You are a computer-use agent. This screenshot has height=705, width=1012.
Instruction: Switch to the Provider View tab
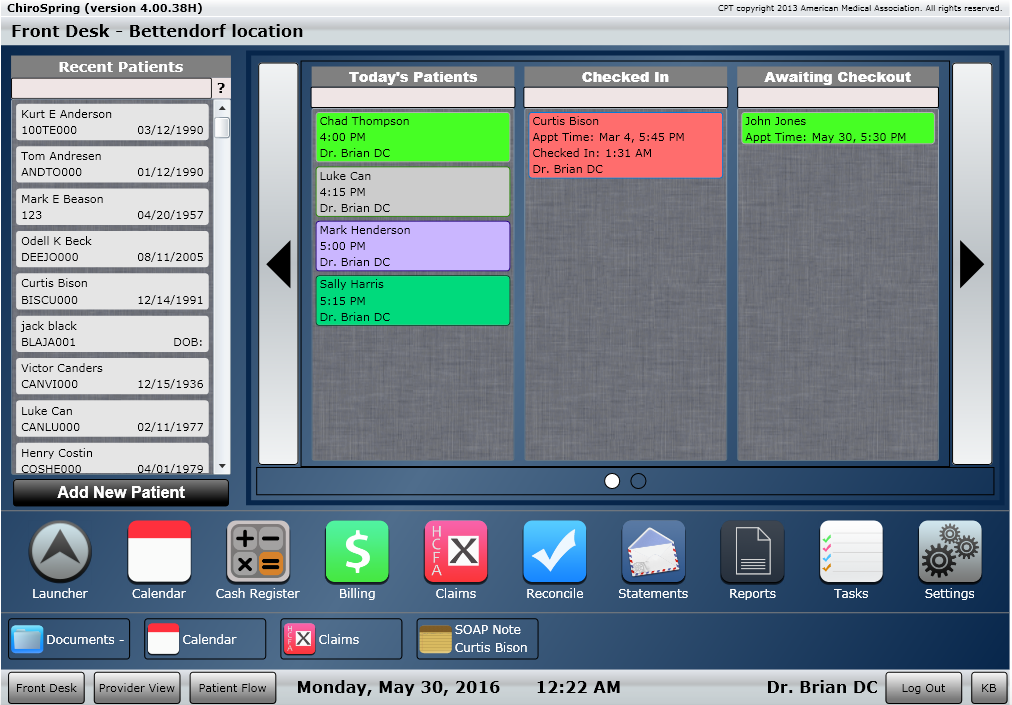(136, 687)
